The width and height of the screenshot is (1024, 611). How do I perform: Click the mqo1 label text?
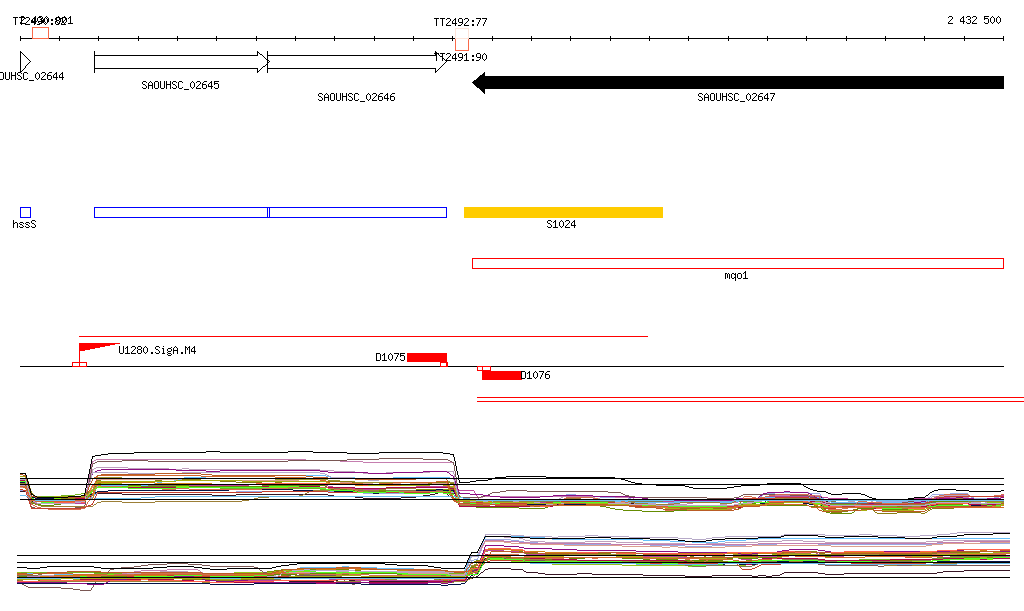coord(736,275)
